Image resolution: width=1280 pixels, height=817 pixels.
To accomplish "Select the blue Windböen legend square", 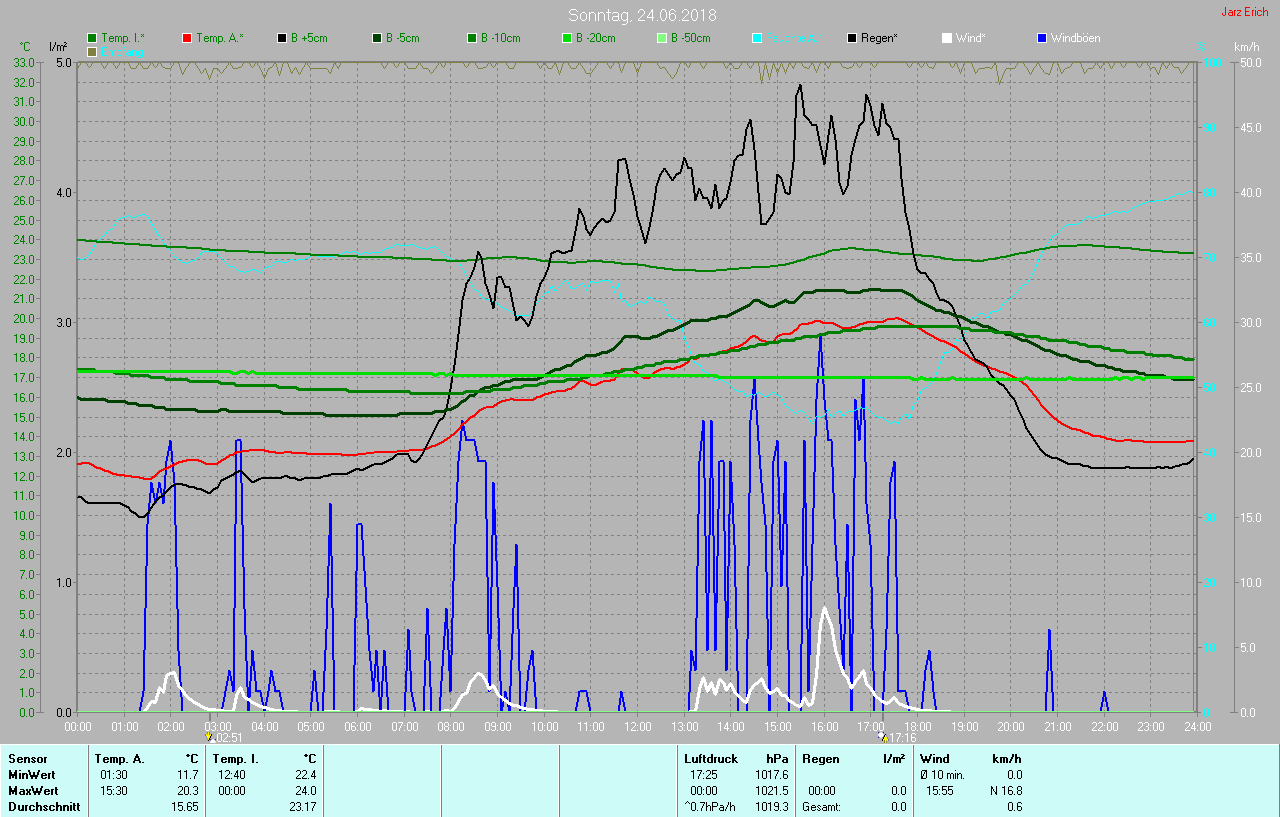I will pos(1042,38).
